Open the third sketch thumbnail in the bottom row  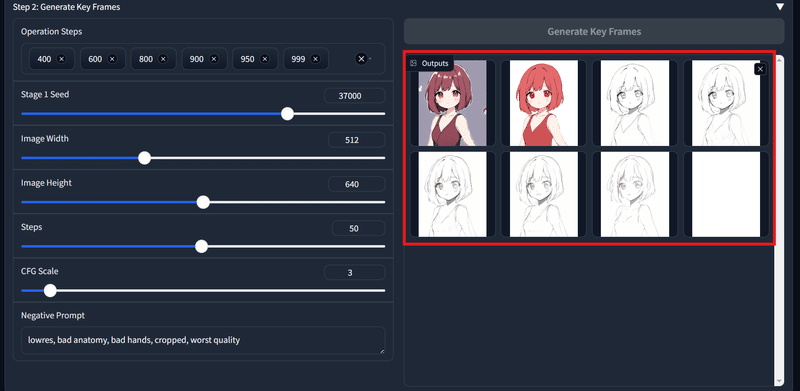(x=635, y=194)
